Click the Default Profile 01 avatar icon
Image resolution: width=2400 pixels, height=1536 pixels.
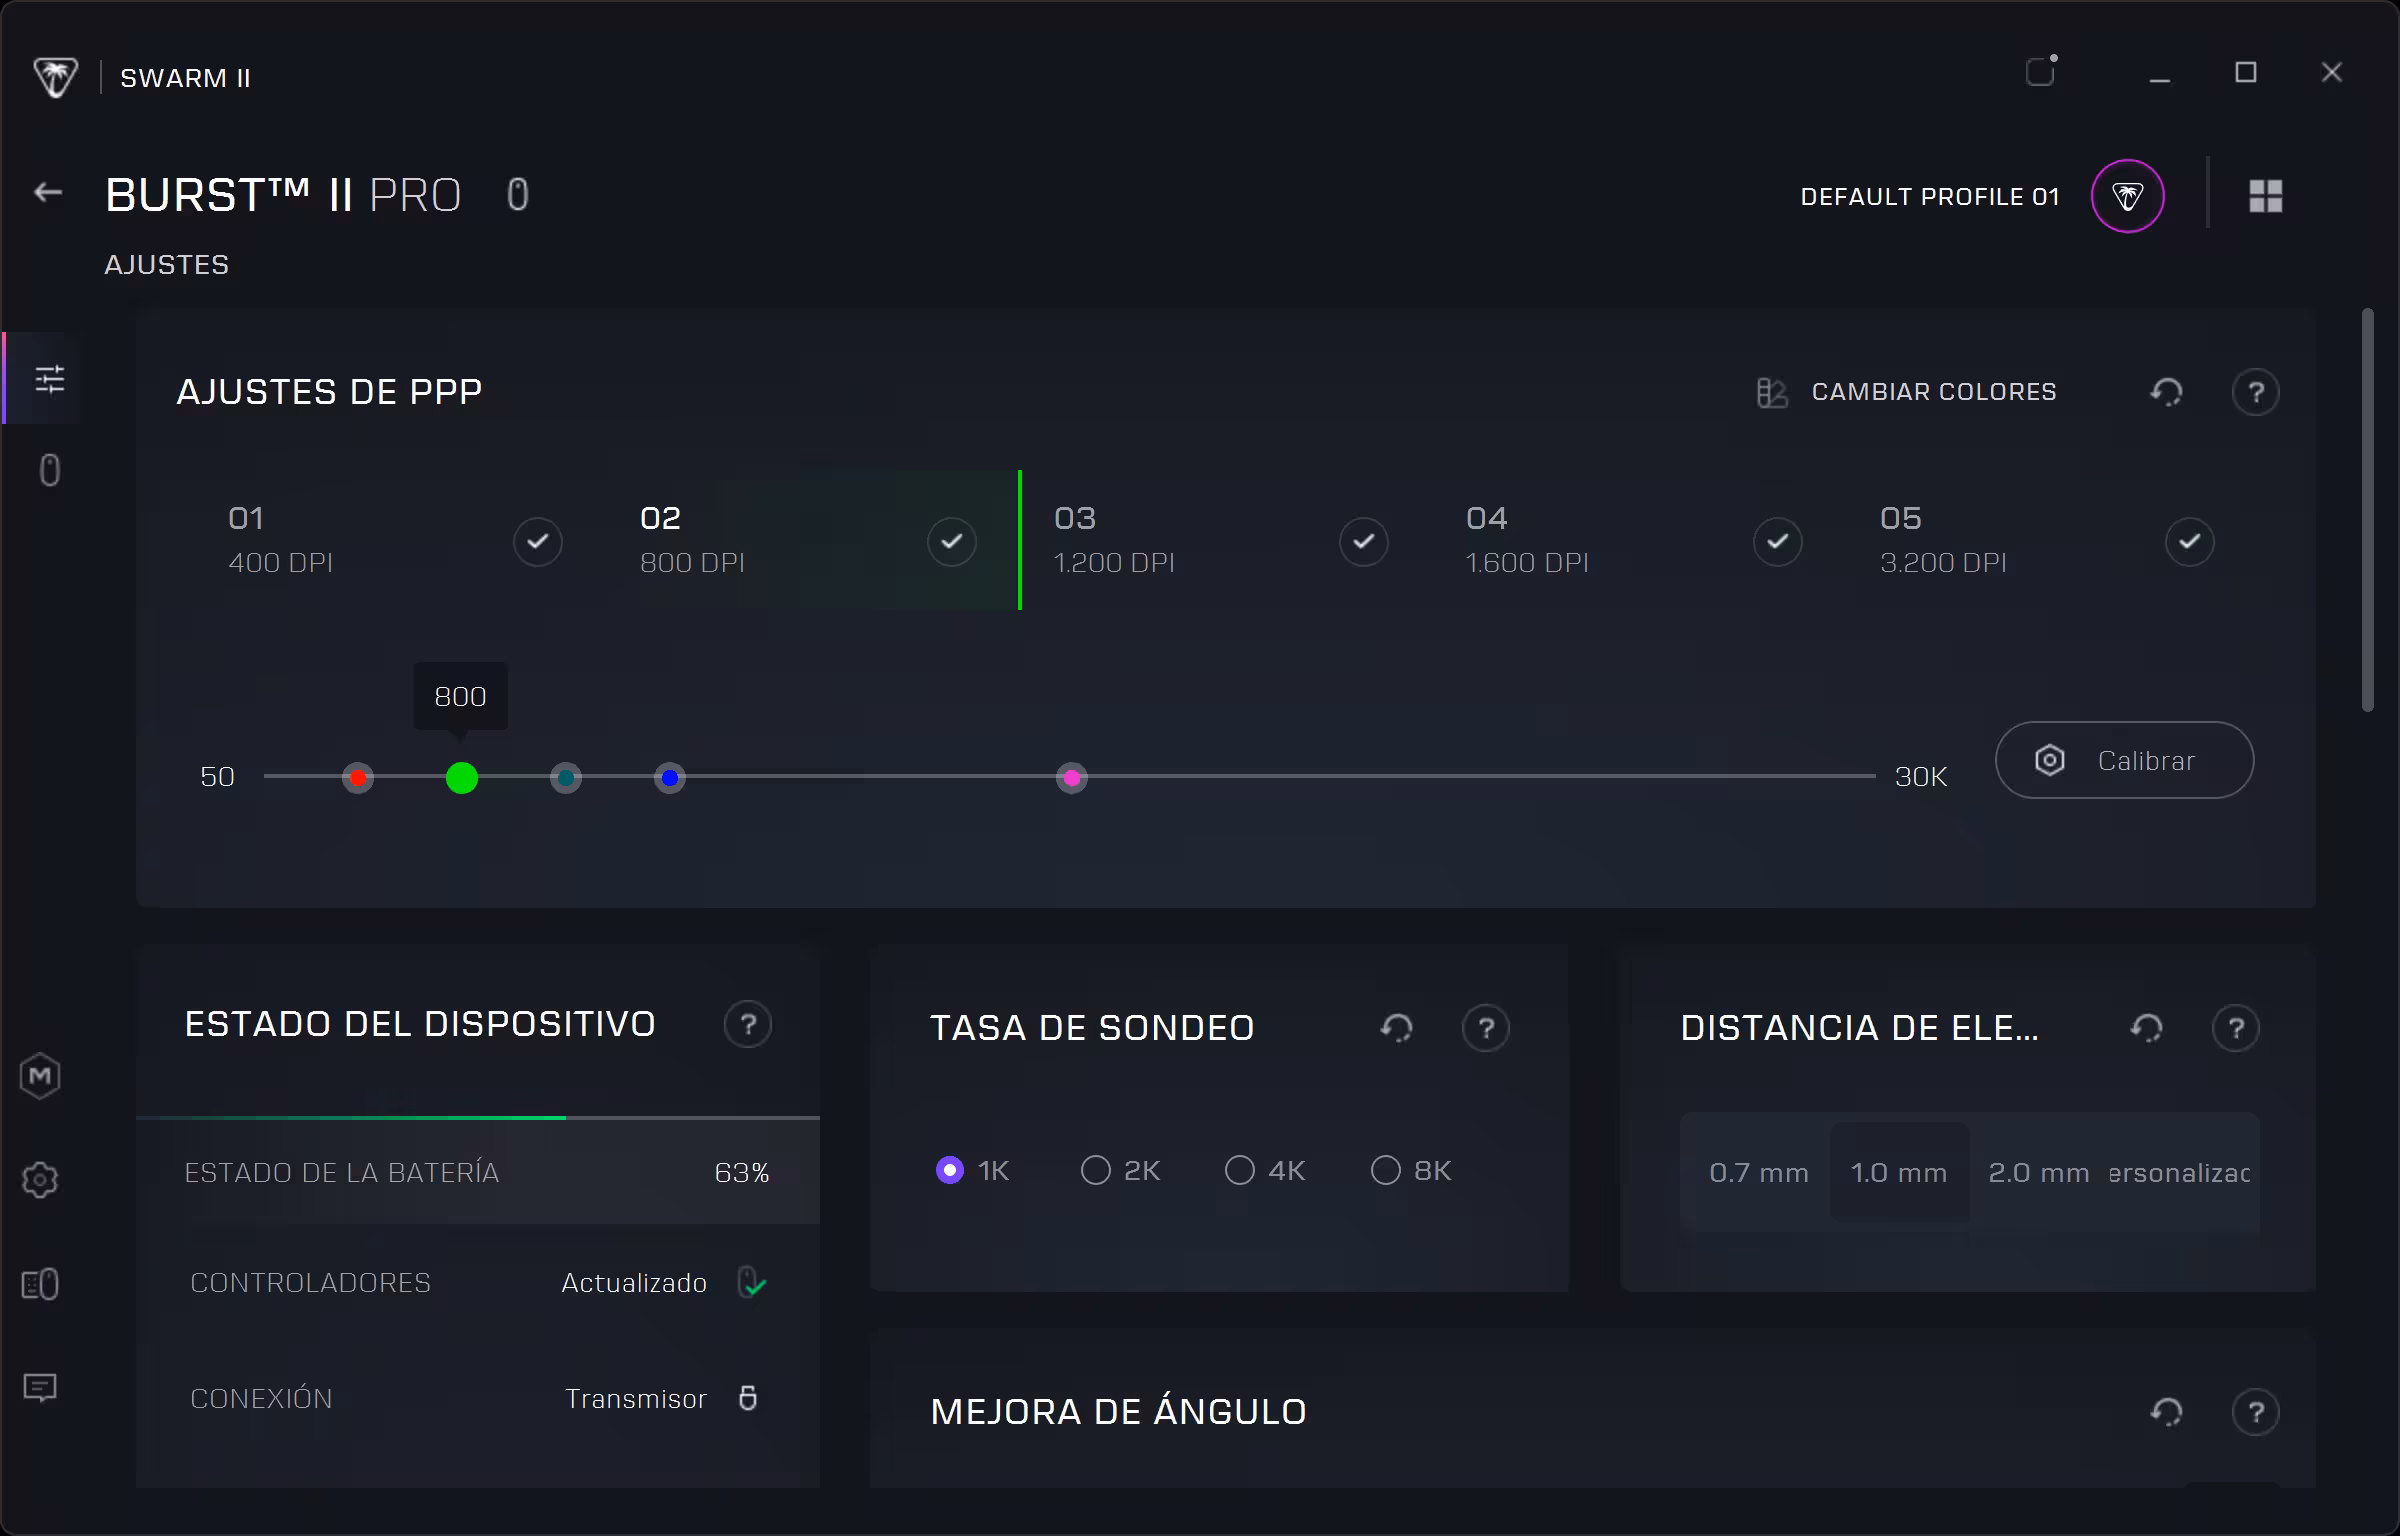tap(2127, 196)
